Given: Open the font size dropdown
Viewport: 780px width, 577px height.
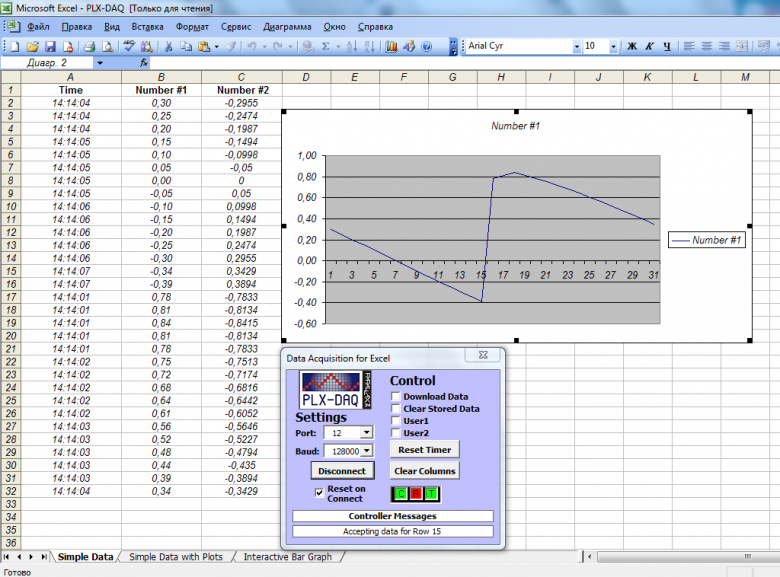Looking at the screenshot, I should [x=613, y=46].
